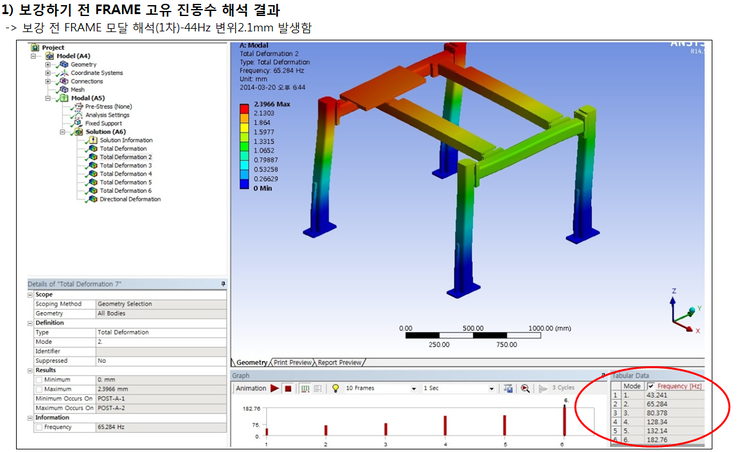This screenshot has width=740, height=452.
Task: Select tabular row with 43.241 Hz
Action: pos(657,395)
